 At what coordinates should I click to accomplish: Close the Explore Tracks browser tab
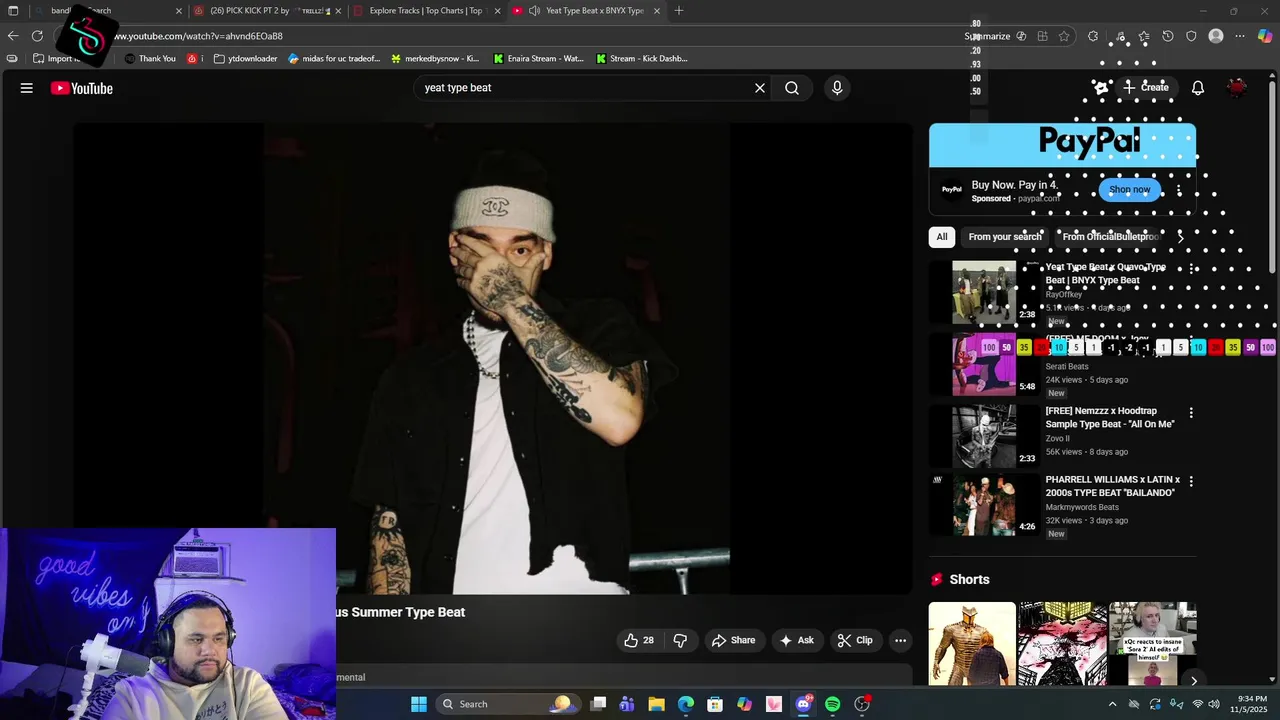(497, 11)
